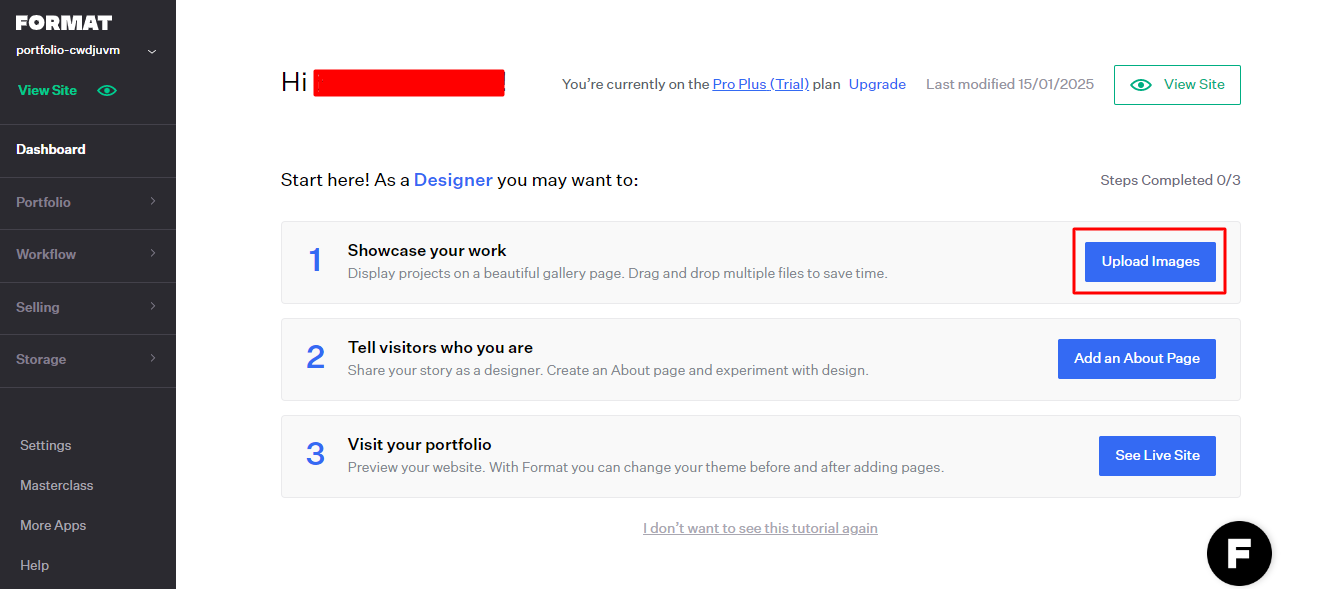Open the black F chat bubble icon

(1239, 553)
